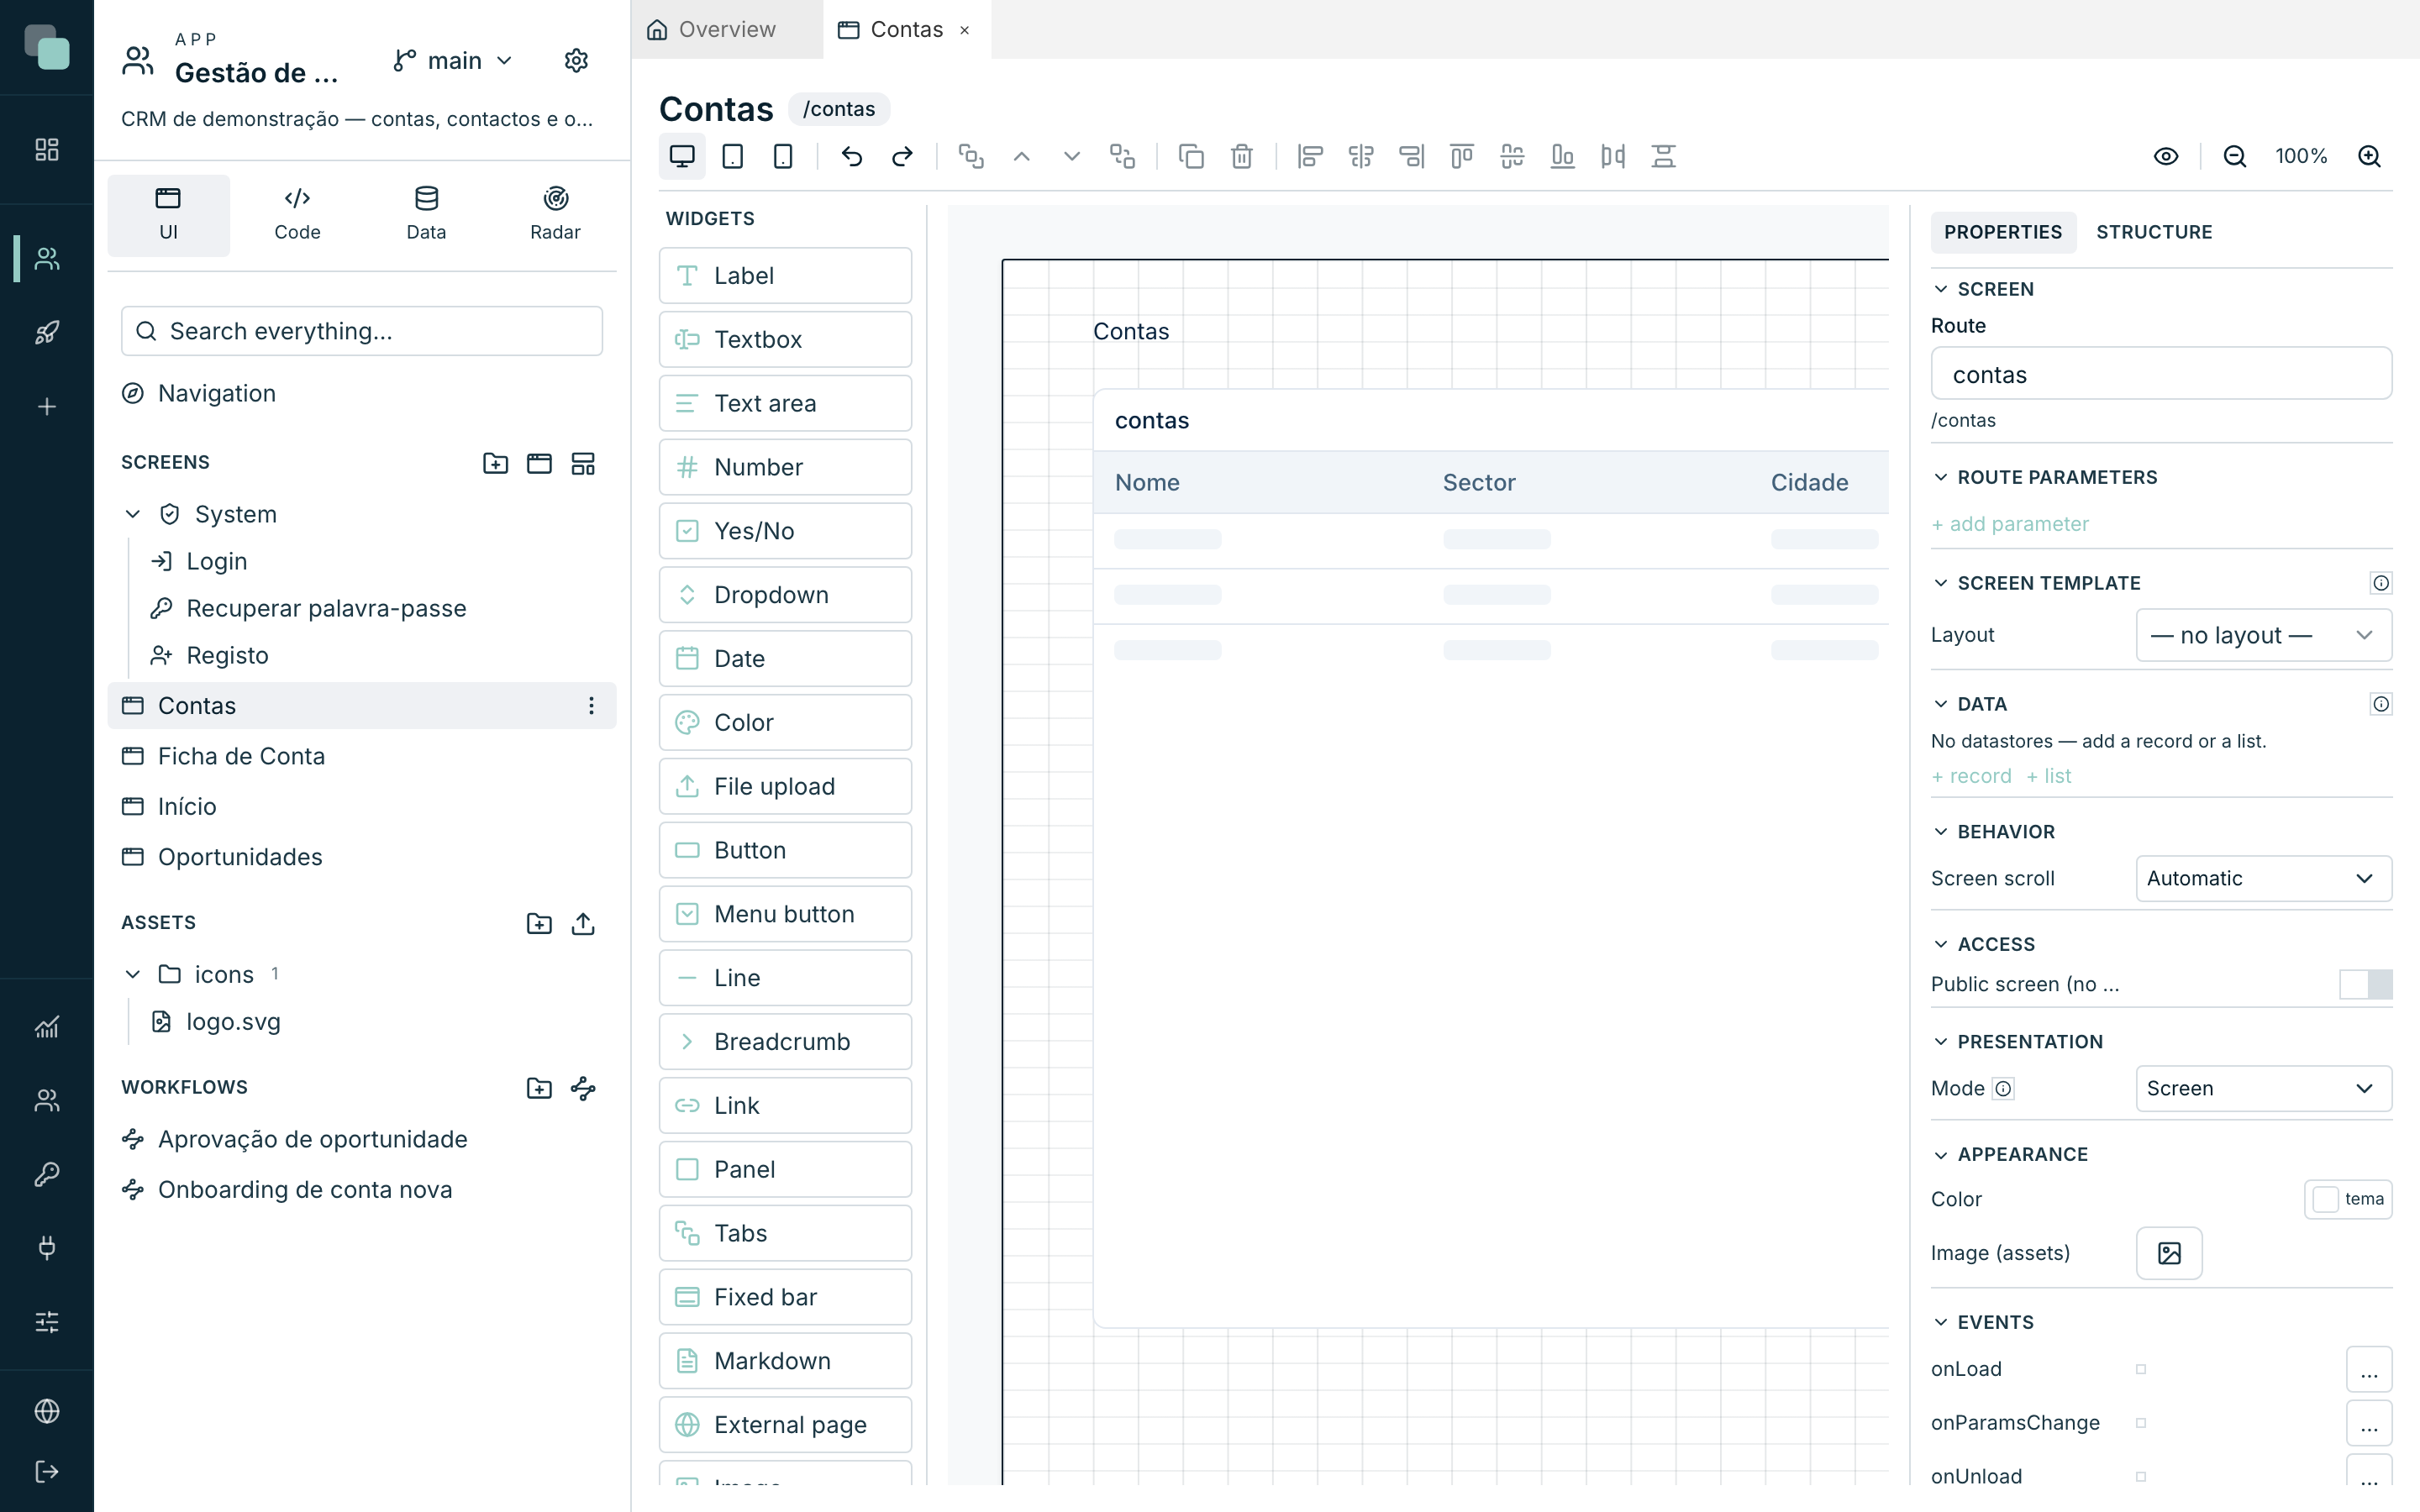Open the Contas screen options menu

tap(591, 706)
